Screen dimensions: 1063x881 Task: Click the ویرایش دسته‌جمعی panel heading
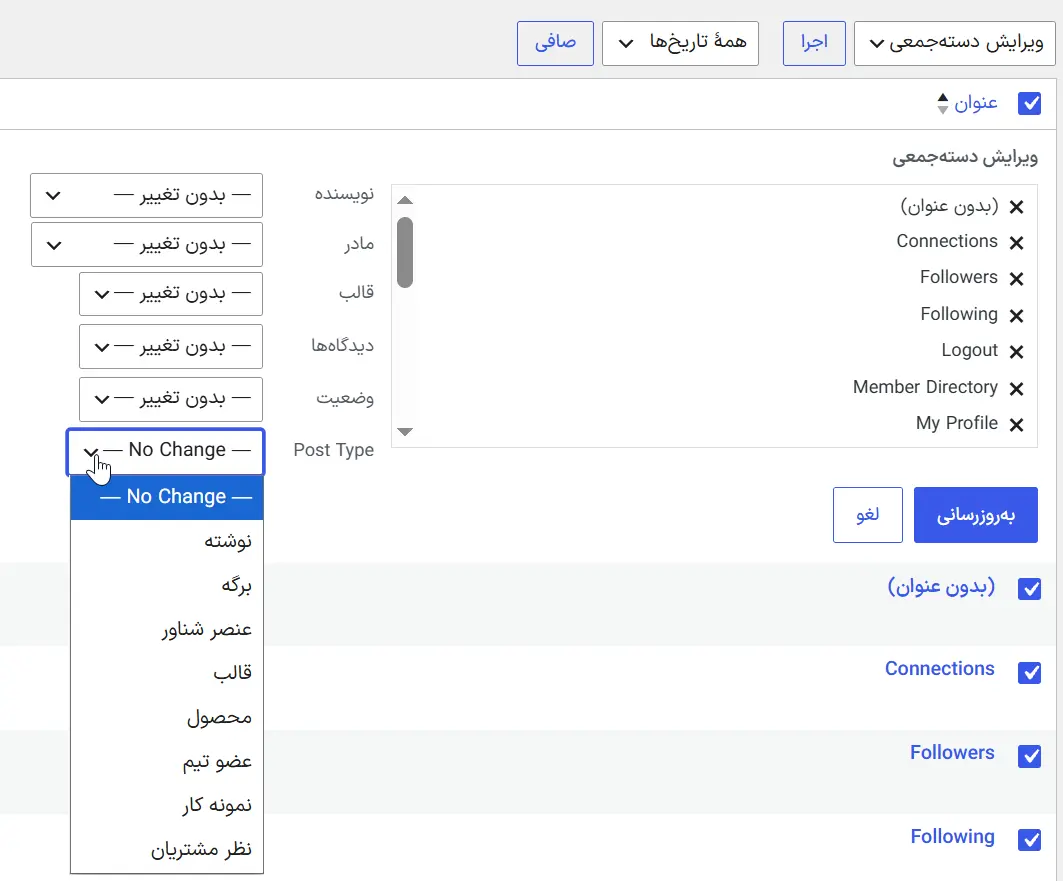click(965, 158)
